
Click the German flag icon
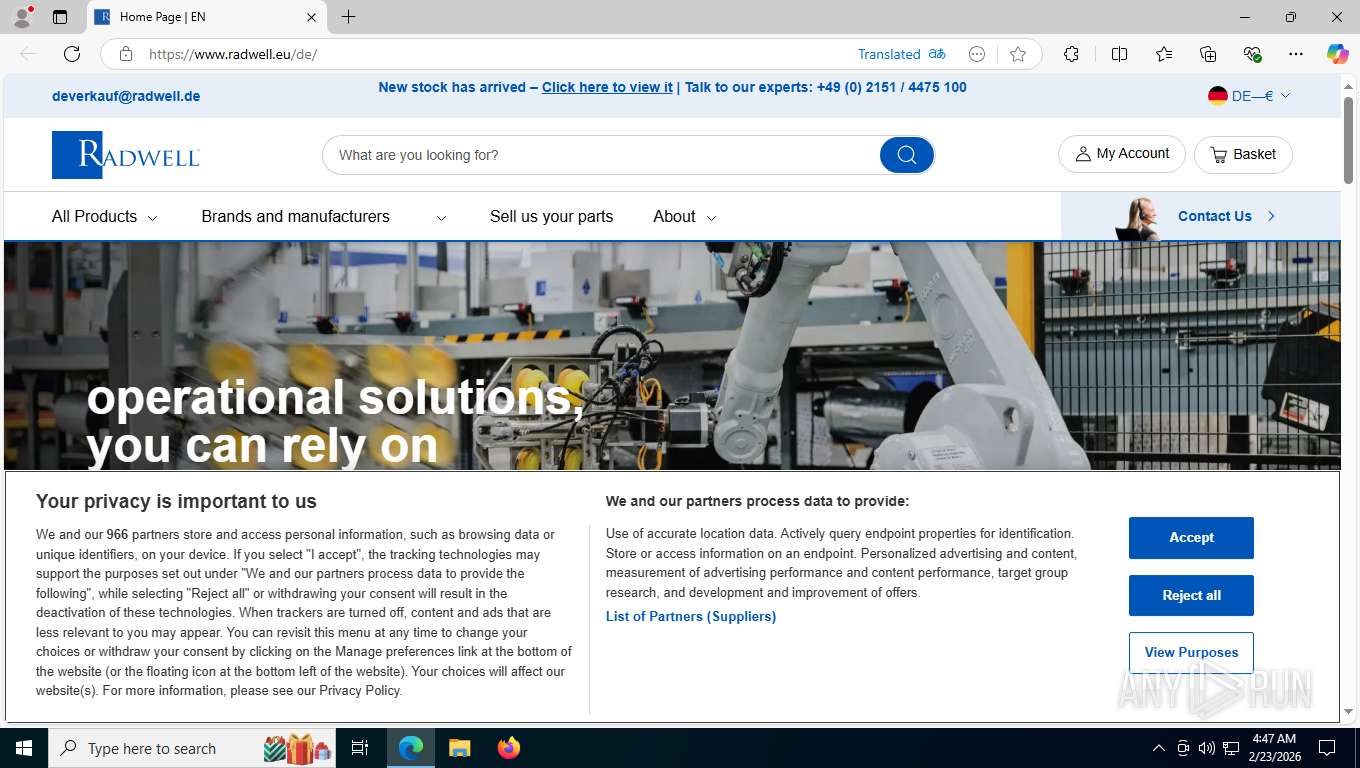point(1217,96)
